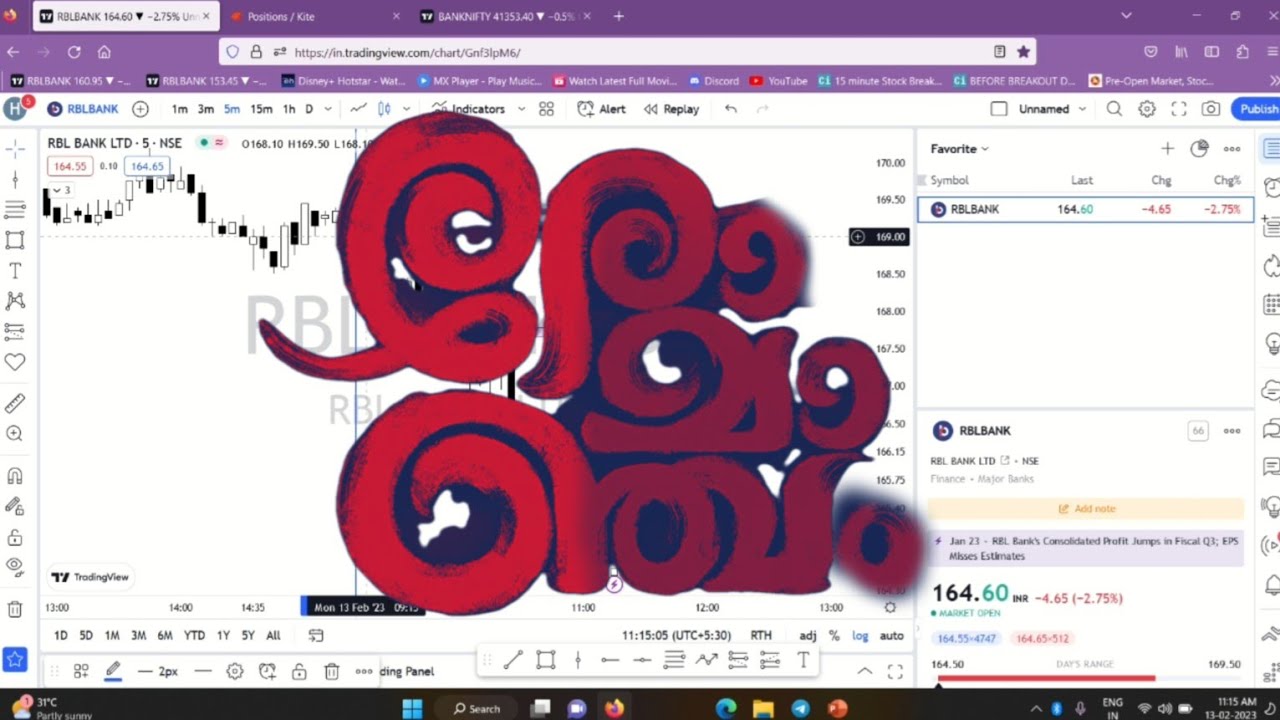Hide all drawings with eye icon

coord(15,567)
